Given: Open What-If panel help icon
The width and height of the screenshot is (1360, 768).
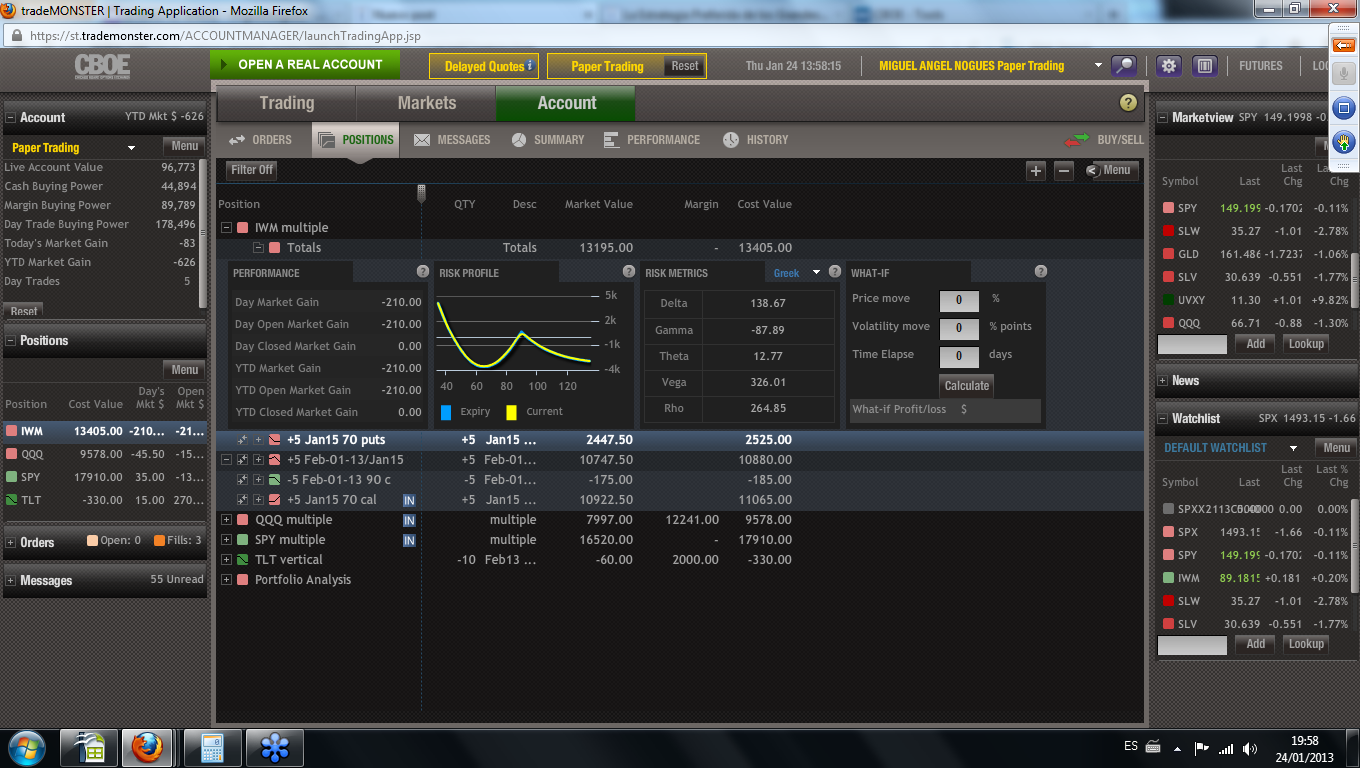Looking at the screenshot, I should tap(1041, 272).
